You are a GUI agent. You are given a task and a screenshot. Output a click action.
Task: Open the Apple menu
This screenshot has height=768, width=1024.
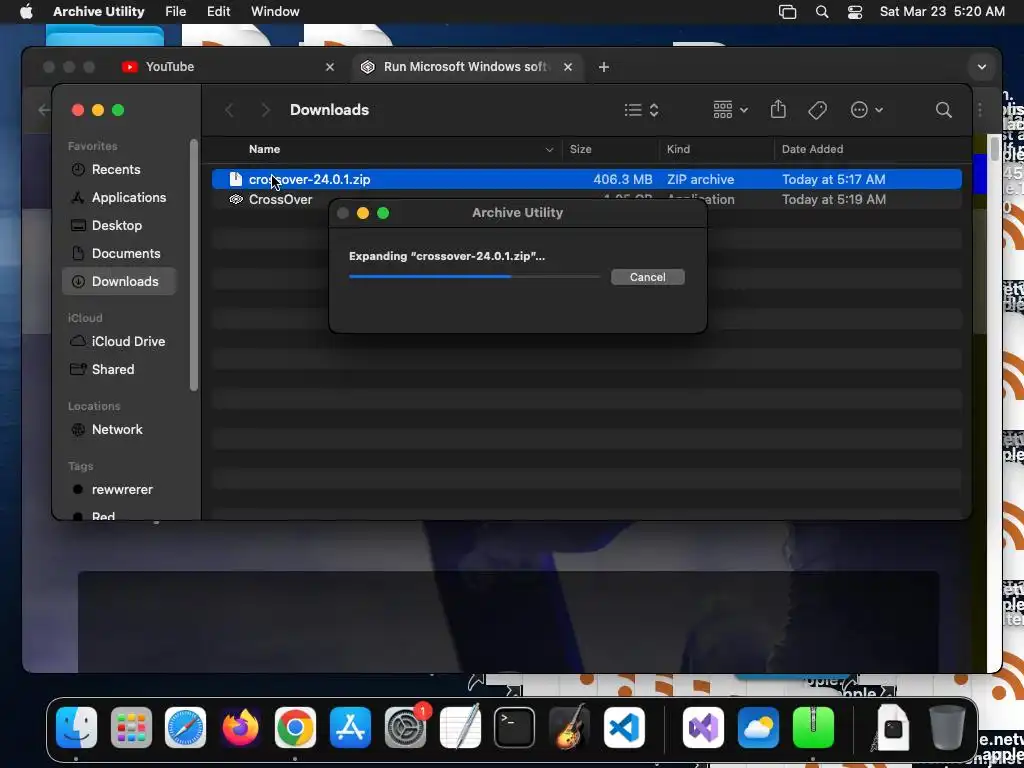point(25,12)
